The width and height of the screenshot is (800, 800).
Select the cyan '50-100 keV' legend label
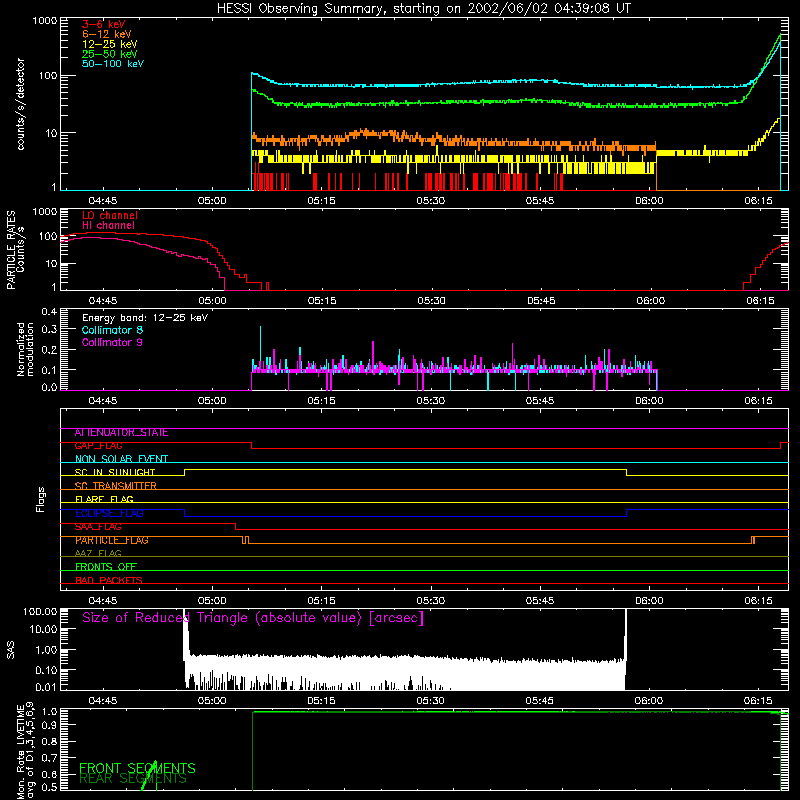coord(113,64)
